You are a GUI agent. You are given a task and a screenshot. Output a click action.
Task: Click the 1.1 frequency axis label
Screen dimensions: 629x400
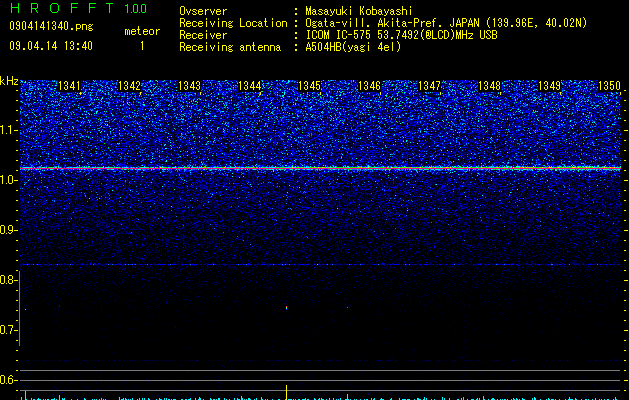tap(8, 130)
